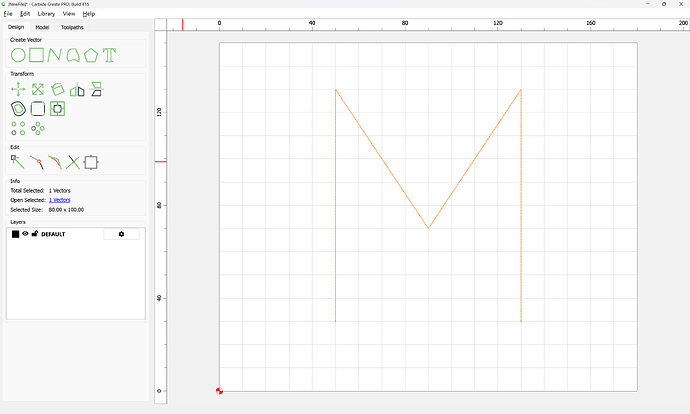Click the red origin marker on canvas
This screenshot has width=690, height=414.
[219, 391]
